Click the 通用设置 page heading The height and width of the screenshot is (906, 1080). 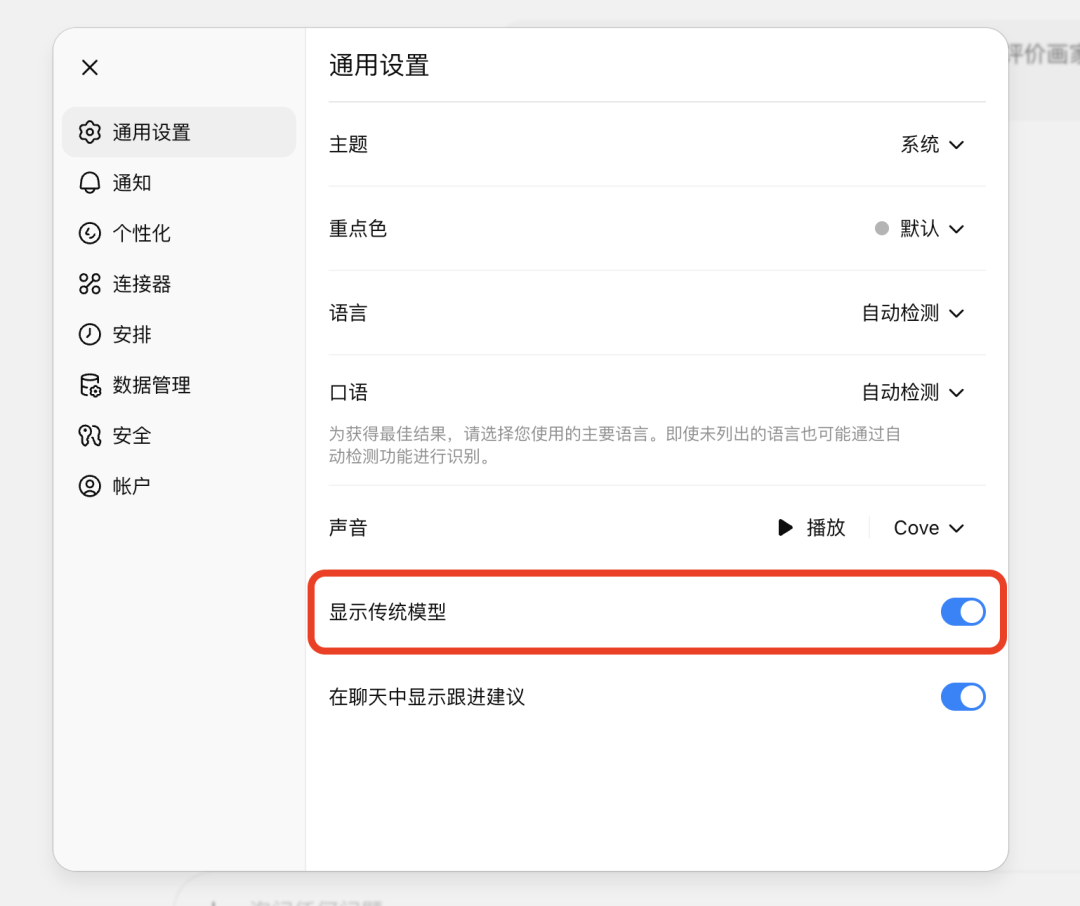[380, 66]
